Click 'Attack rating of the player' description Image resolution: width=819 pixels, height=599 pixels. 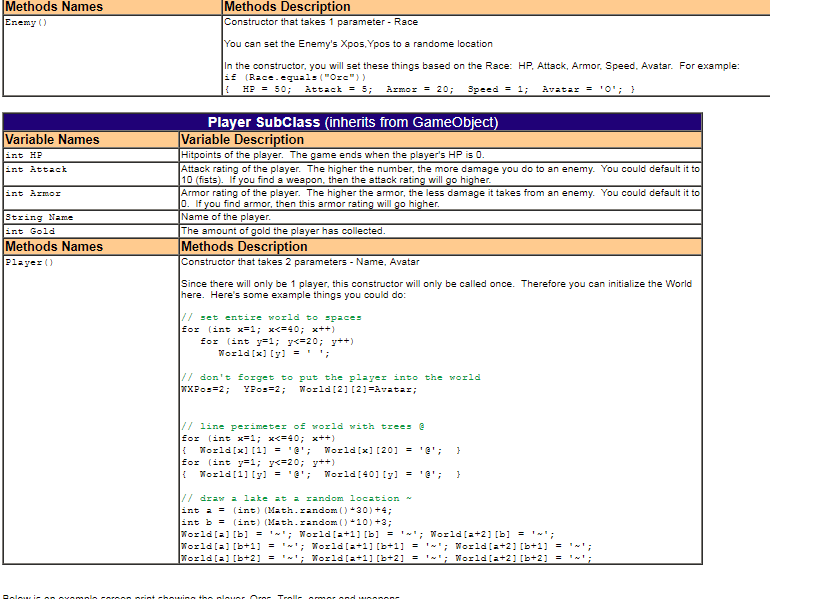[440, 174]
